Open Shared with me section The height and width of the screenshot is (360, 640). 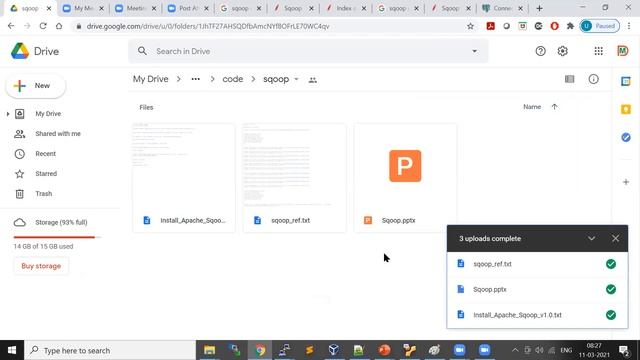click(58, 134)
